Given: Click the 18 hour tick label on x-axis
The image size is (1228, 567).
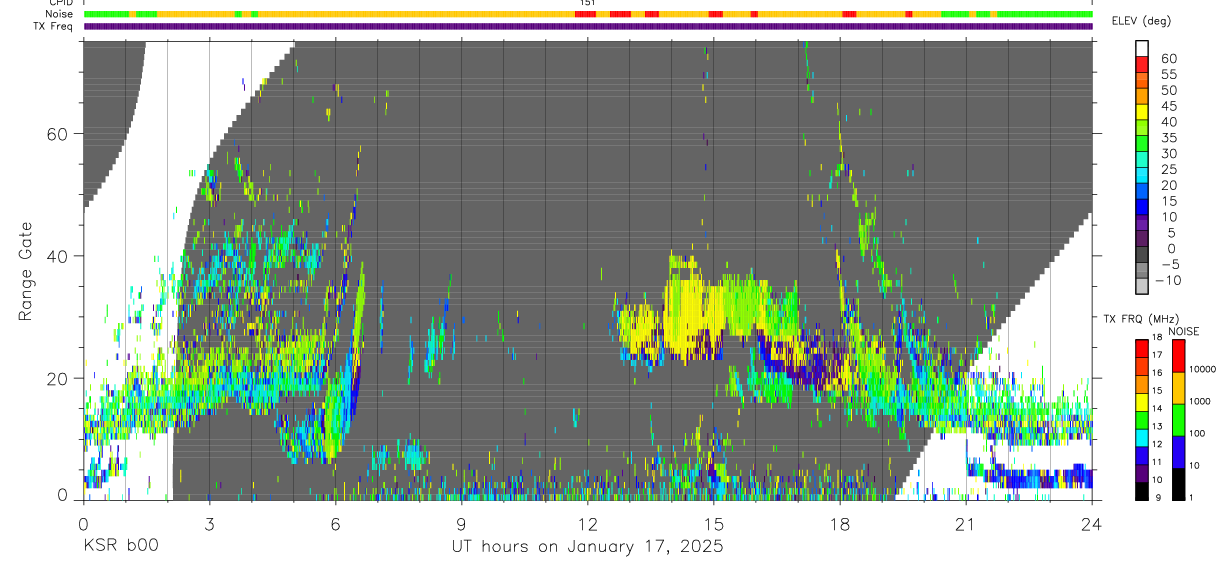Looking at the screenshot, I should (x=840, y=524).
